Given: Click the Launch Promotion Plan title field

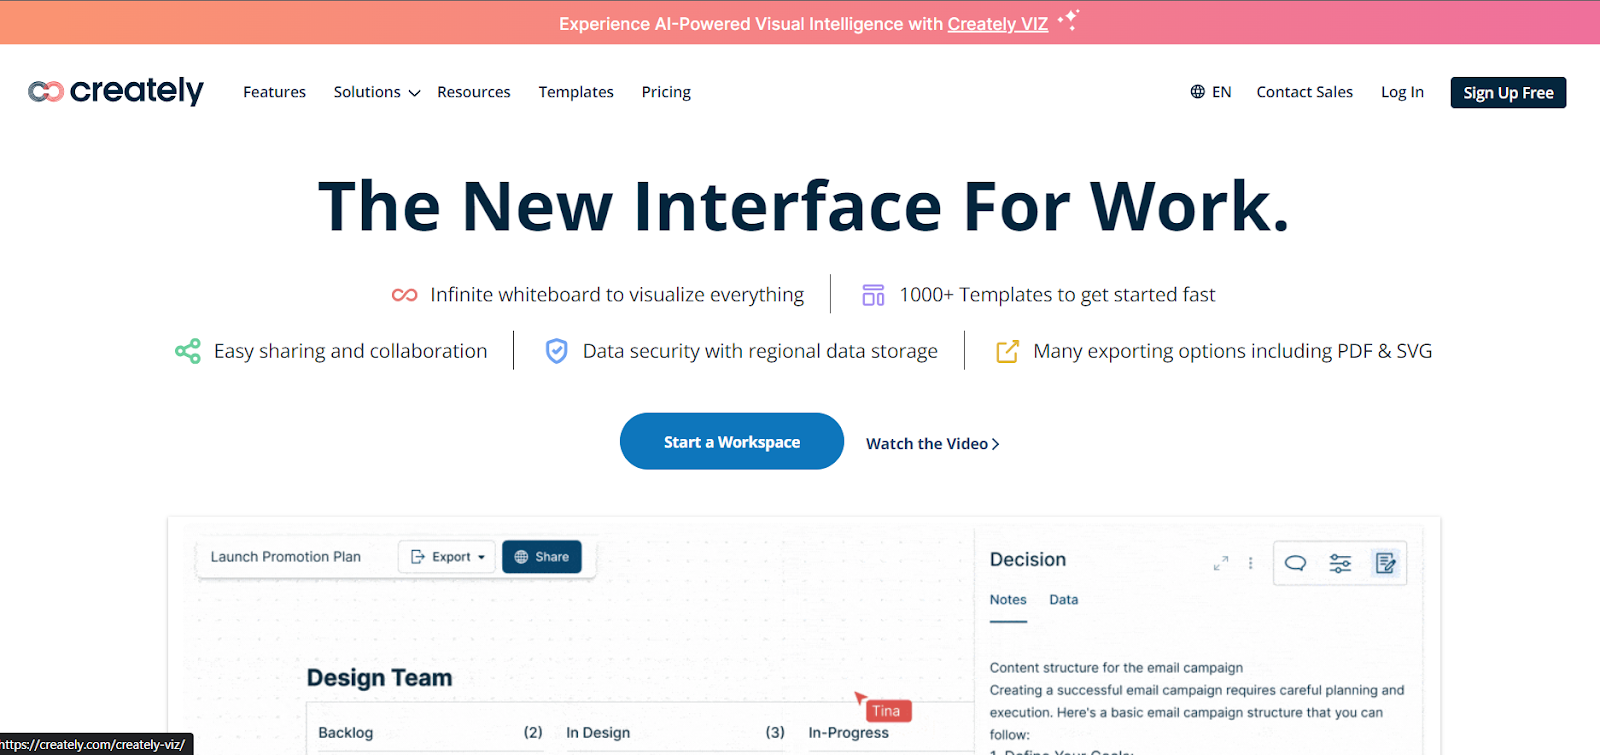Looking at the screenshot, I should (x=286, y=557).
